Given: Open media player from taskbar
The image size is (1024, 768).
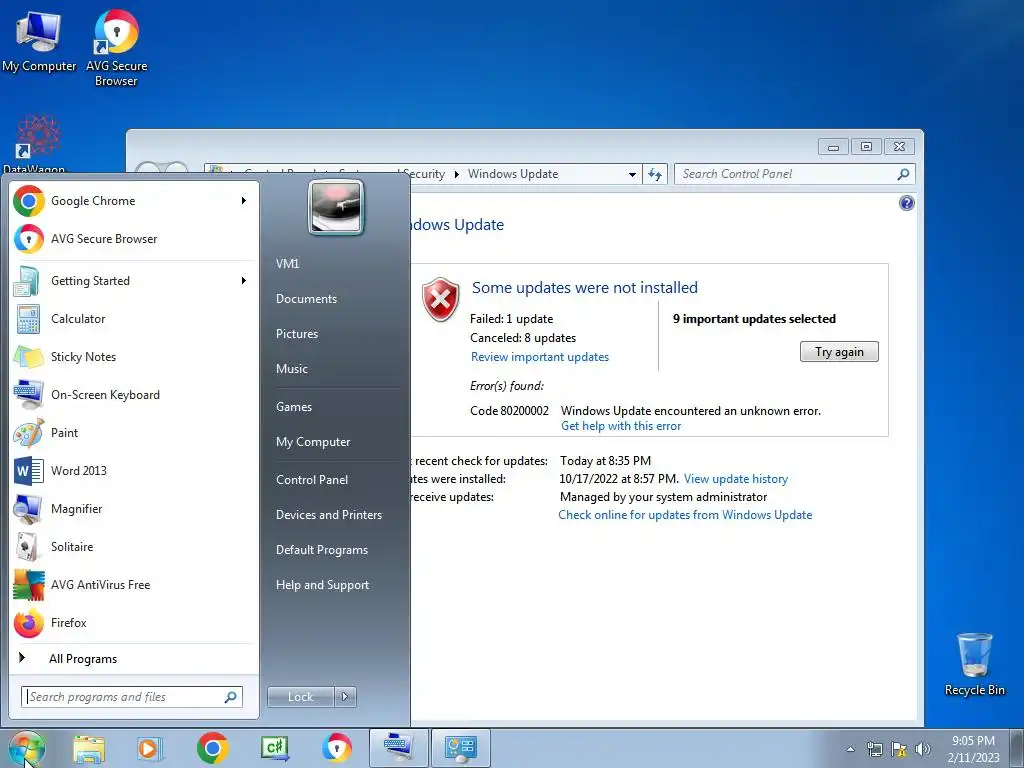Looking at the screenshot, I should [x=150, y=748].
